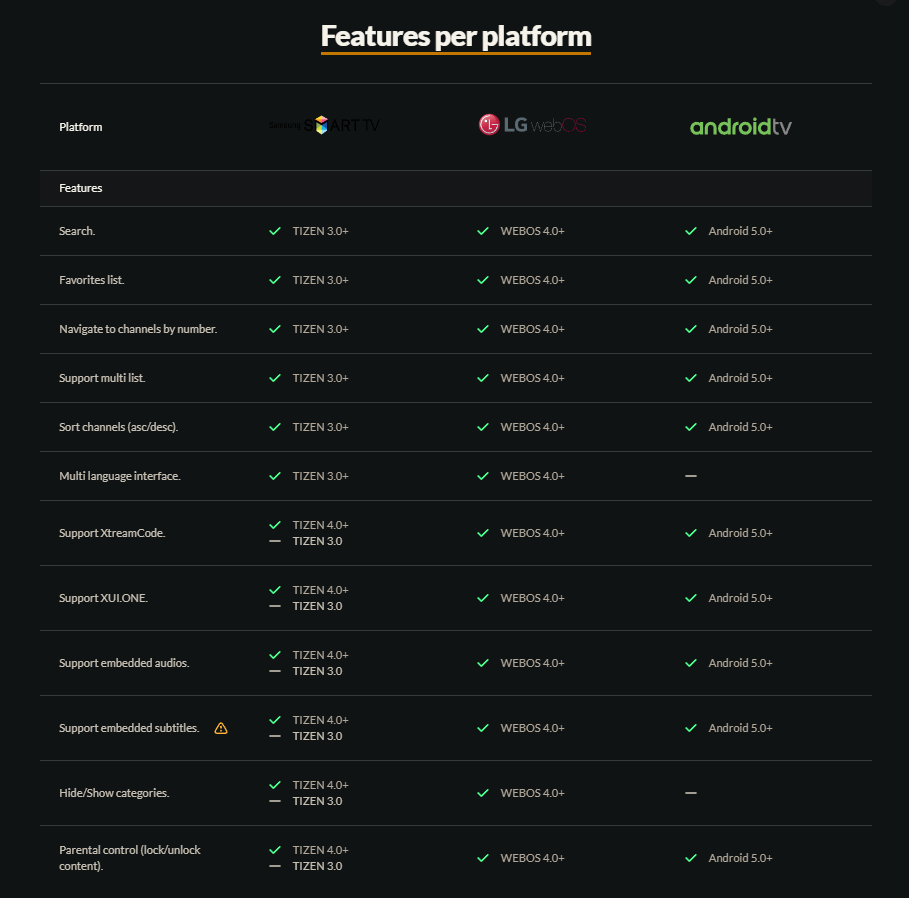Click the webOS checkmark in Parental control row
Viewport: 909px width, 898px height.
483,858
